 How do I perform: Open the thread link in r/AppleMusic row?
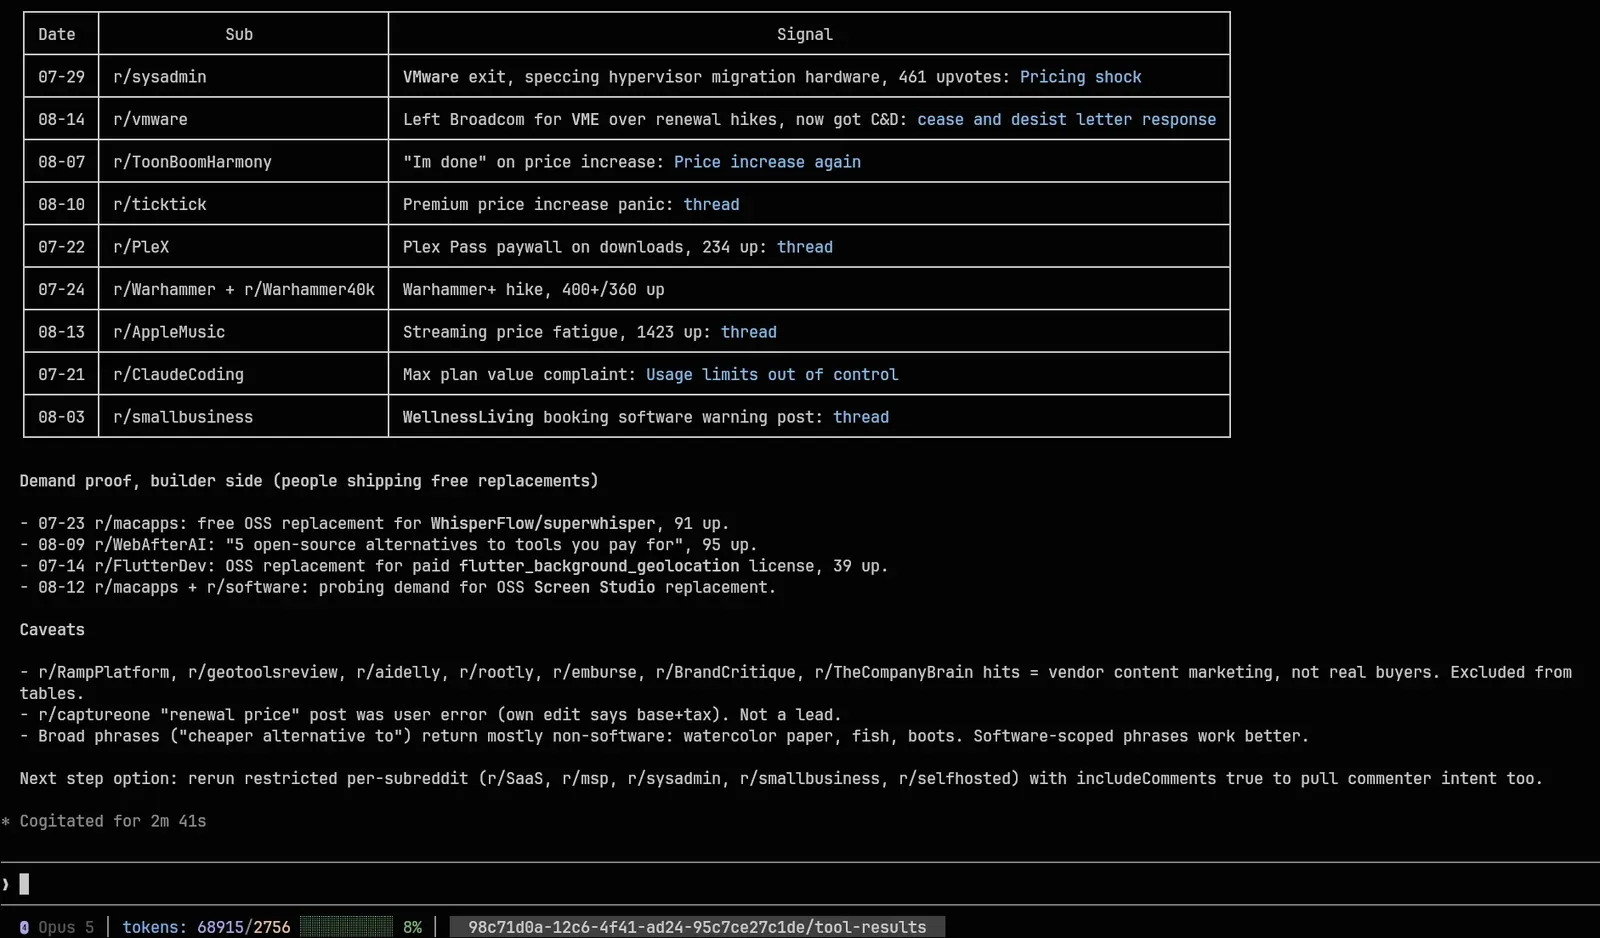click(x=749, y=332)
